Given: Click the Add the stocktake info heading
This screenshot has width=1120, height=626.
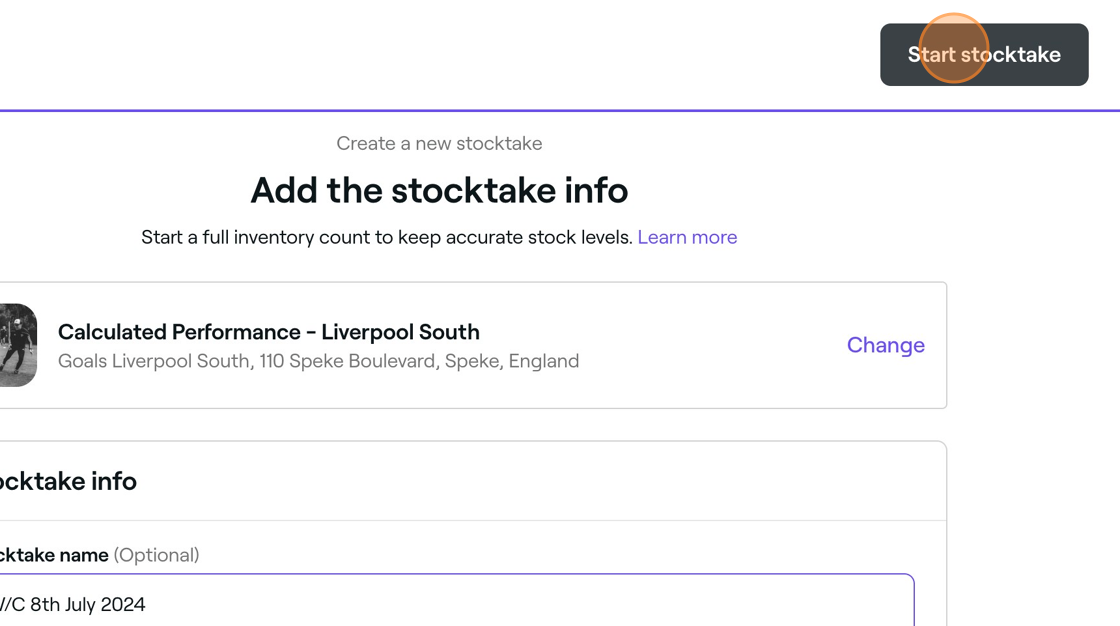Looking at the screenshot, I should (439, 190).
